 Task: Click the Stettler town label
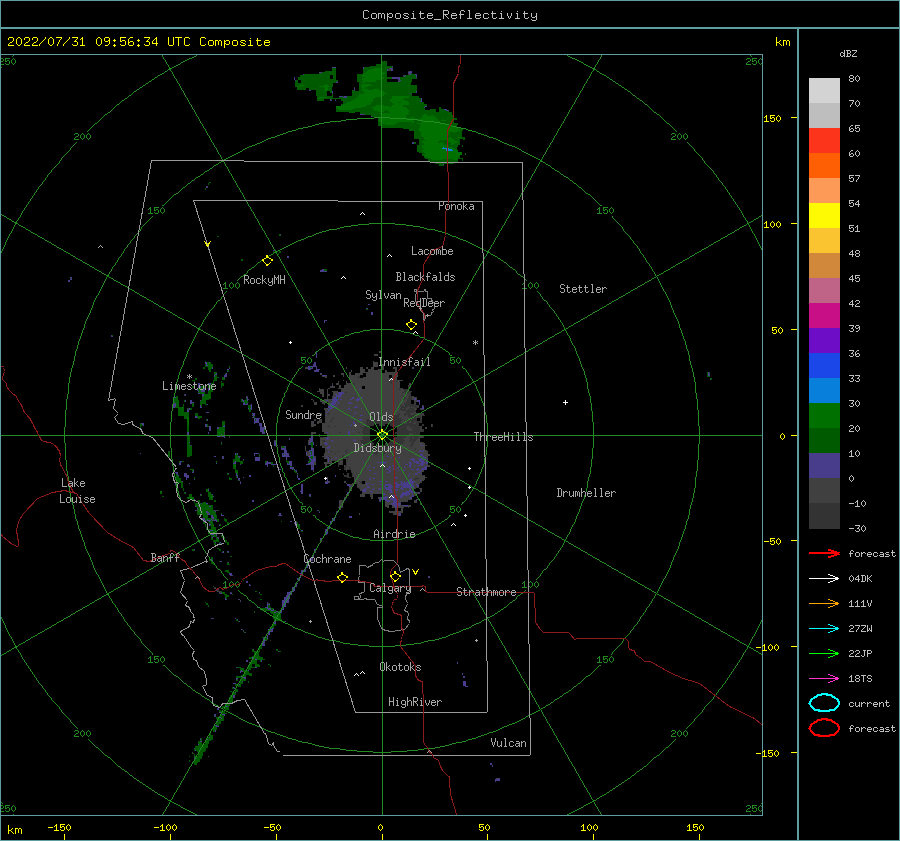point(583,289)
